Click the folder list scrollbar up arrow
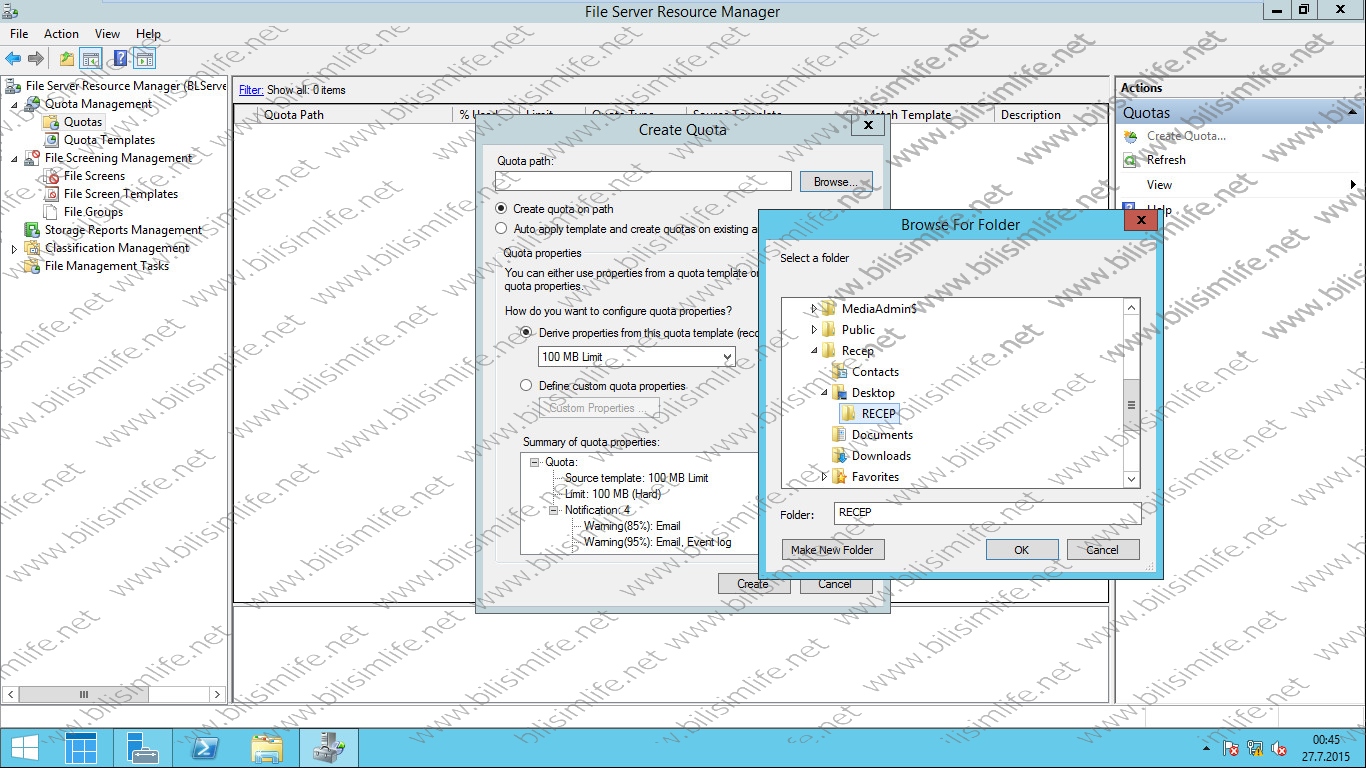This screenshot has height=768, width=1366. point(1132,307)
